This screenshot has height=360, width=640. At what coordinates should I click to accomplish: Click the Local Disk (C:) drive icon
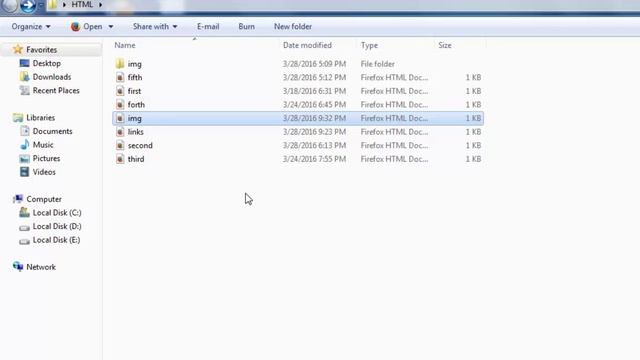(24, 212)
